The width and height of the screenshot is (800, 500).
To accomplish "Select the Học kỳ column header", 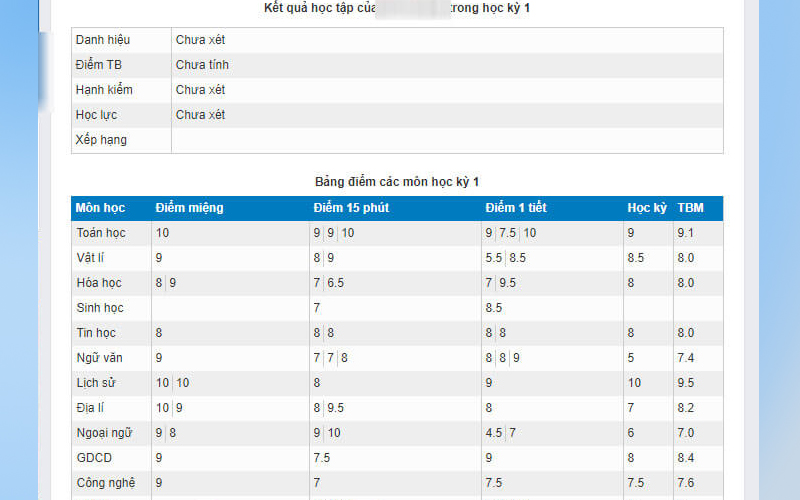I will (647, 208).
